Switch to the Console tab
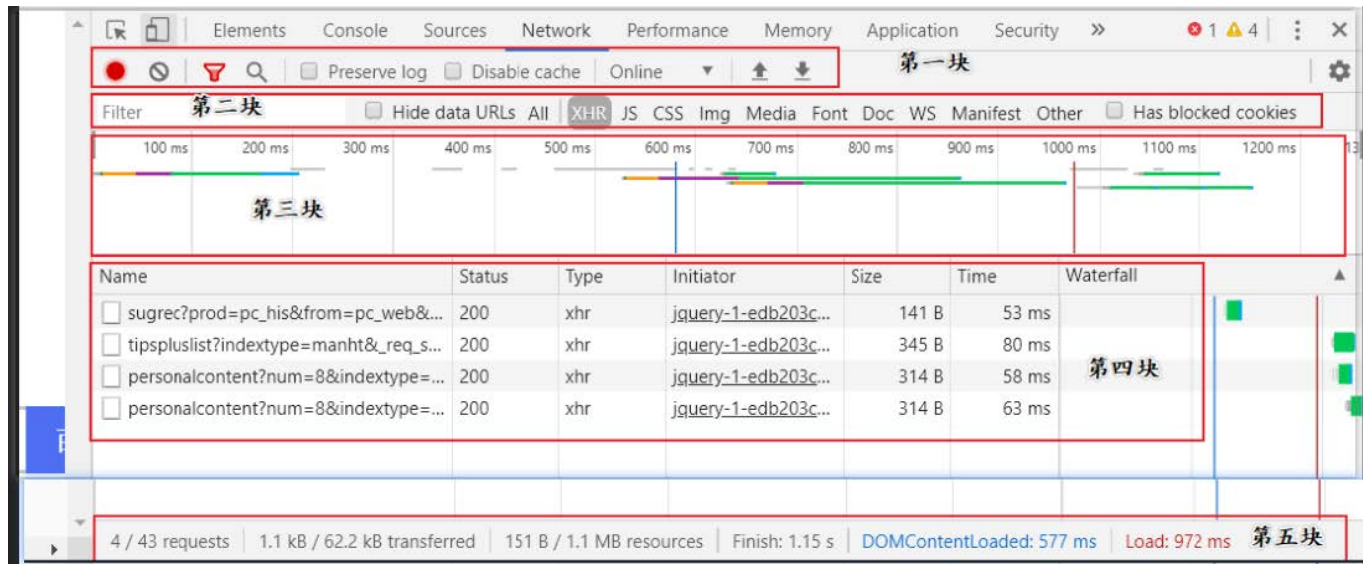The image size is (1363, 570). click(354, 31)
